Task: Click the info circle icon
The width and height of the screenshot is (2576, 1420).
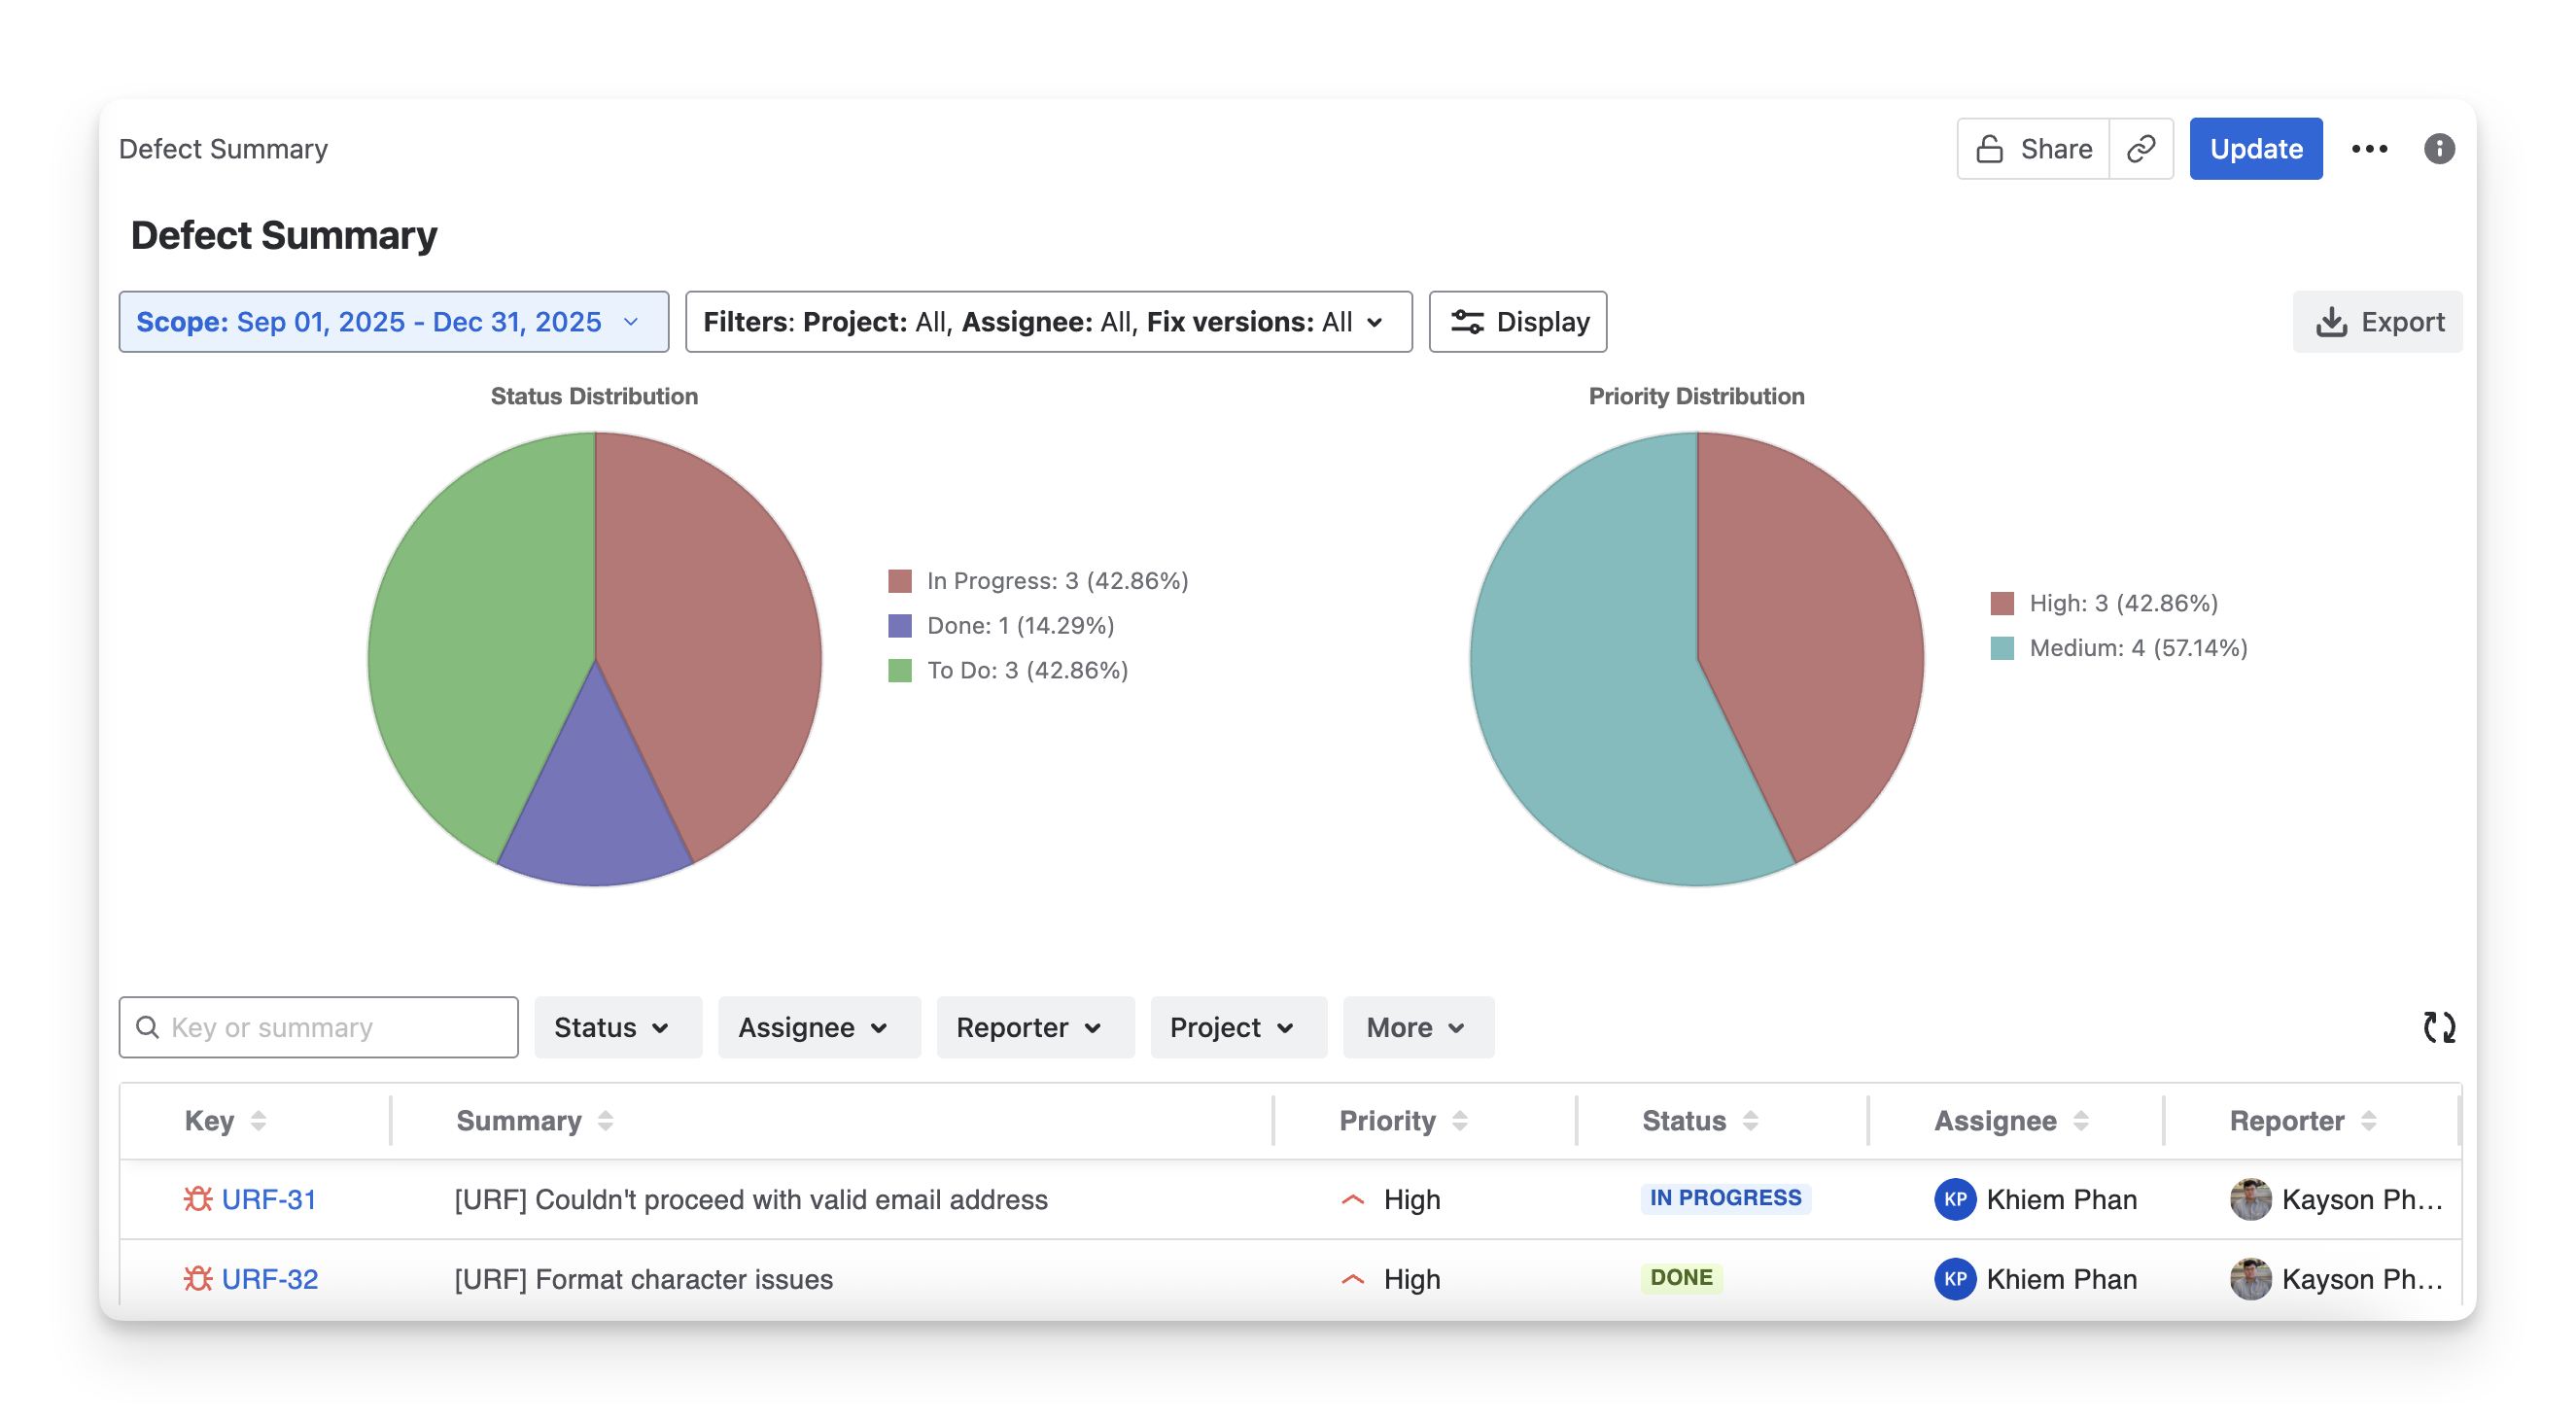Action: [2439, 149]
